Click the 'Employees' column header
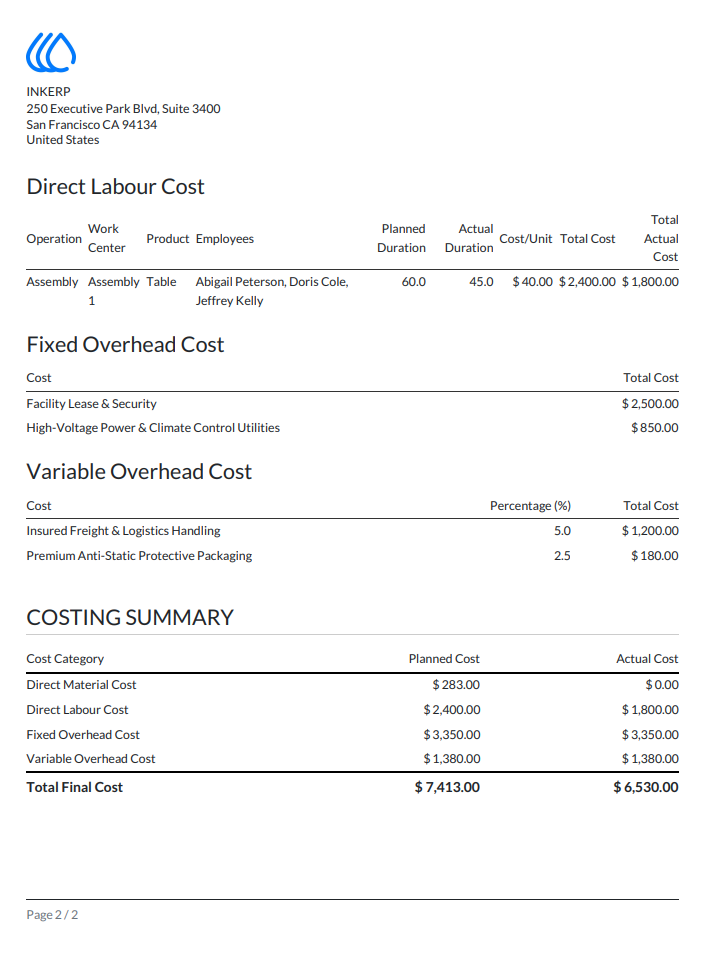705x965 pixels. click(x=225, y=239)
